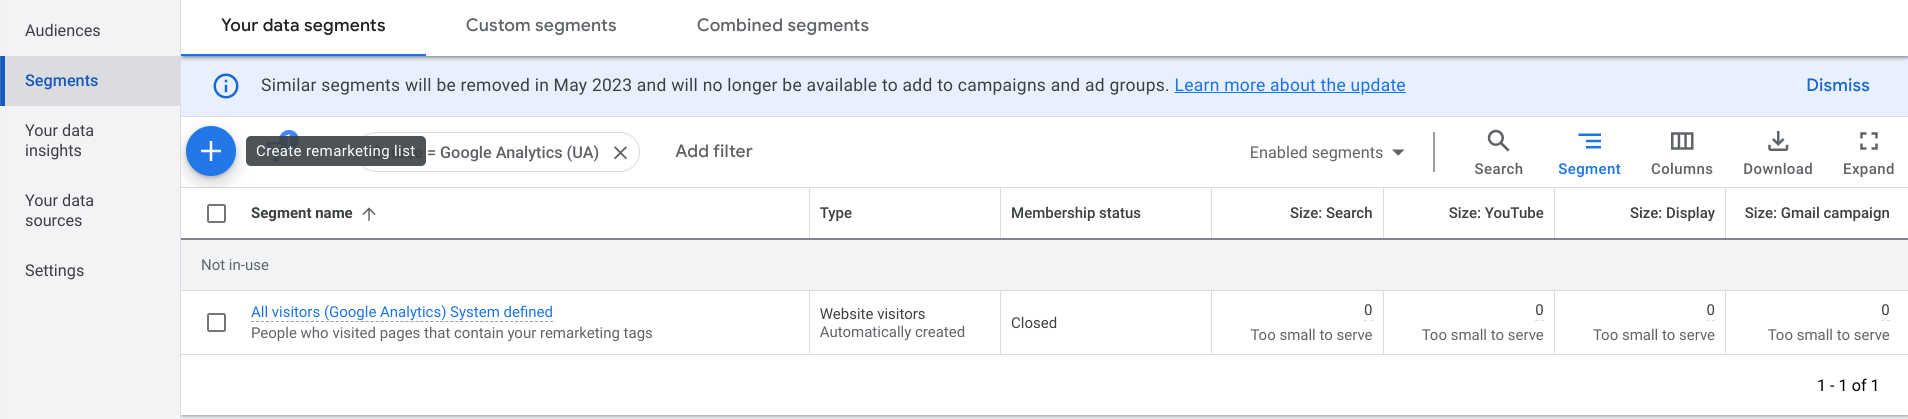Click the blue plus create button
The width and height of the screenshot is (1908, 419).
point(210,151)
